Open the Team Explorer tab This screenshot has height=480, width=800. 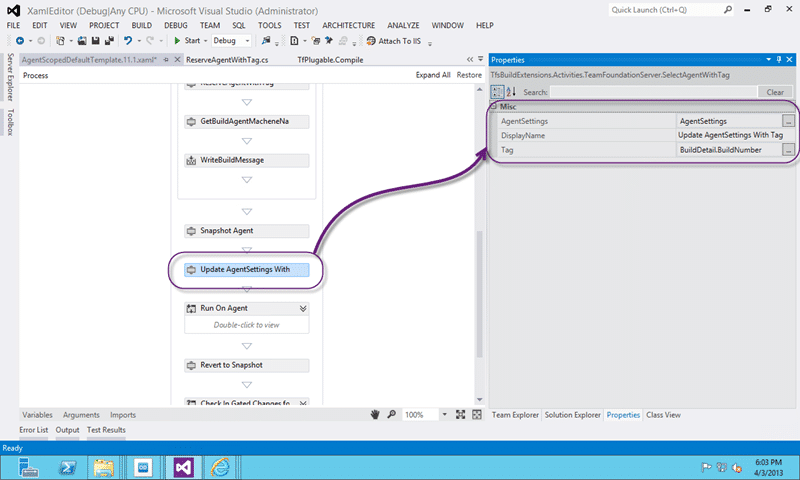point(515,415)
